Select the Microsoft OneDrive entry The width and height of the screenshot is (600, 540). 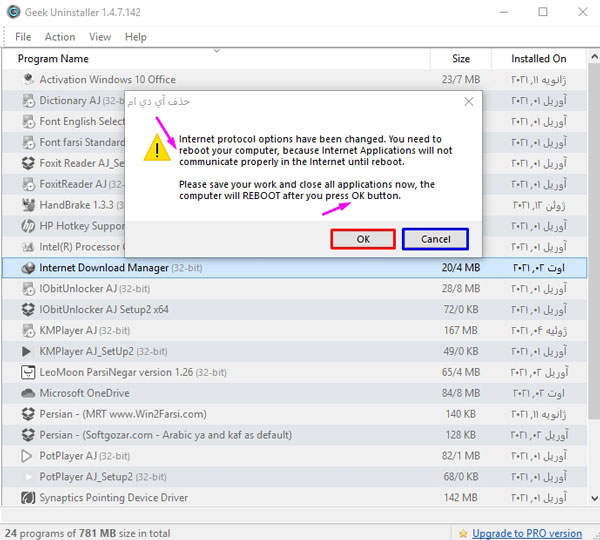tap(295, 393)
